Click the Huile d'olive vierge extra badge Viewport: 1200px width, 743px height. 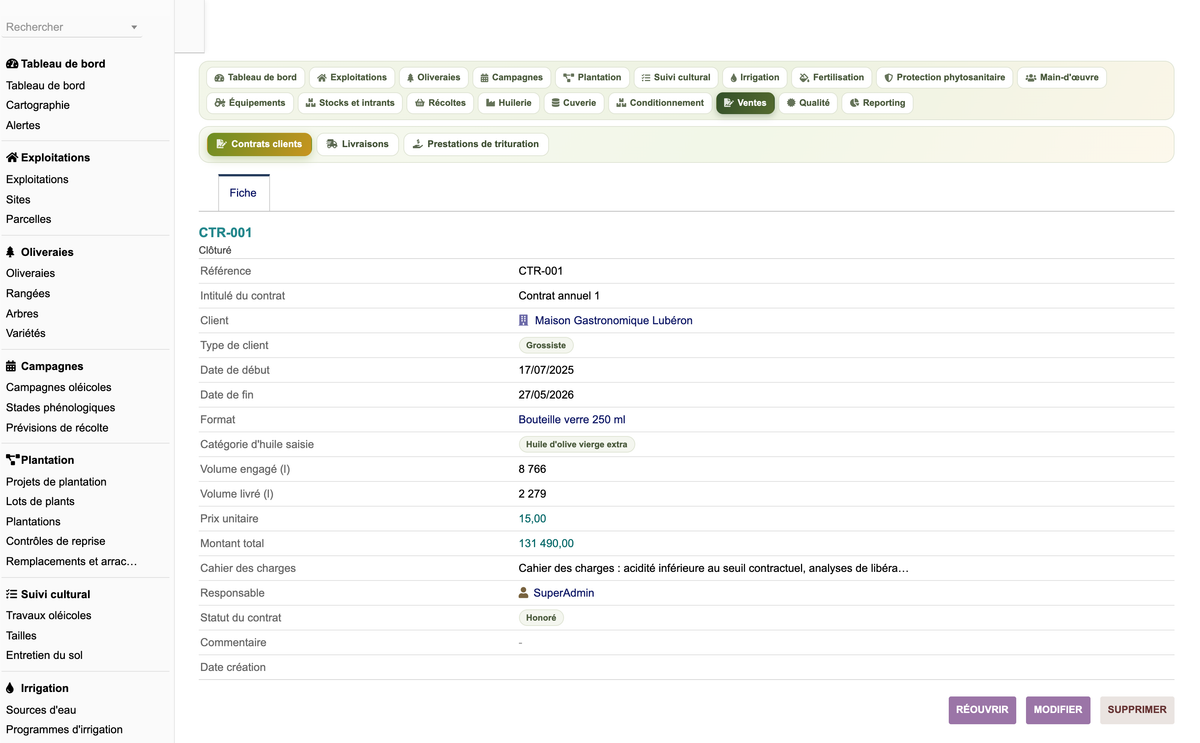coord(577,444)
